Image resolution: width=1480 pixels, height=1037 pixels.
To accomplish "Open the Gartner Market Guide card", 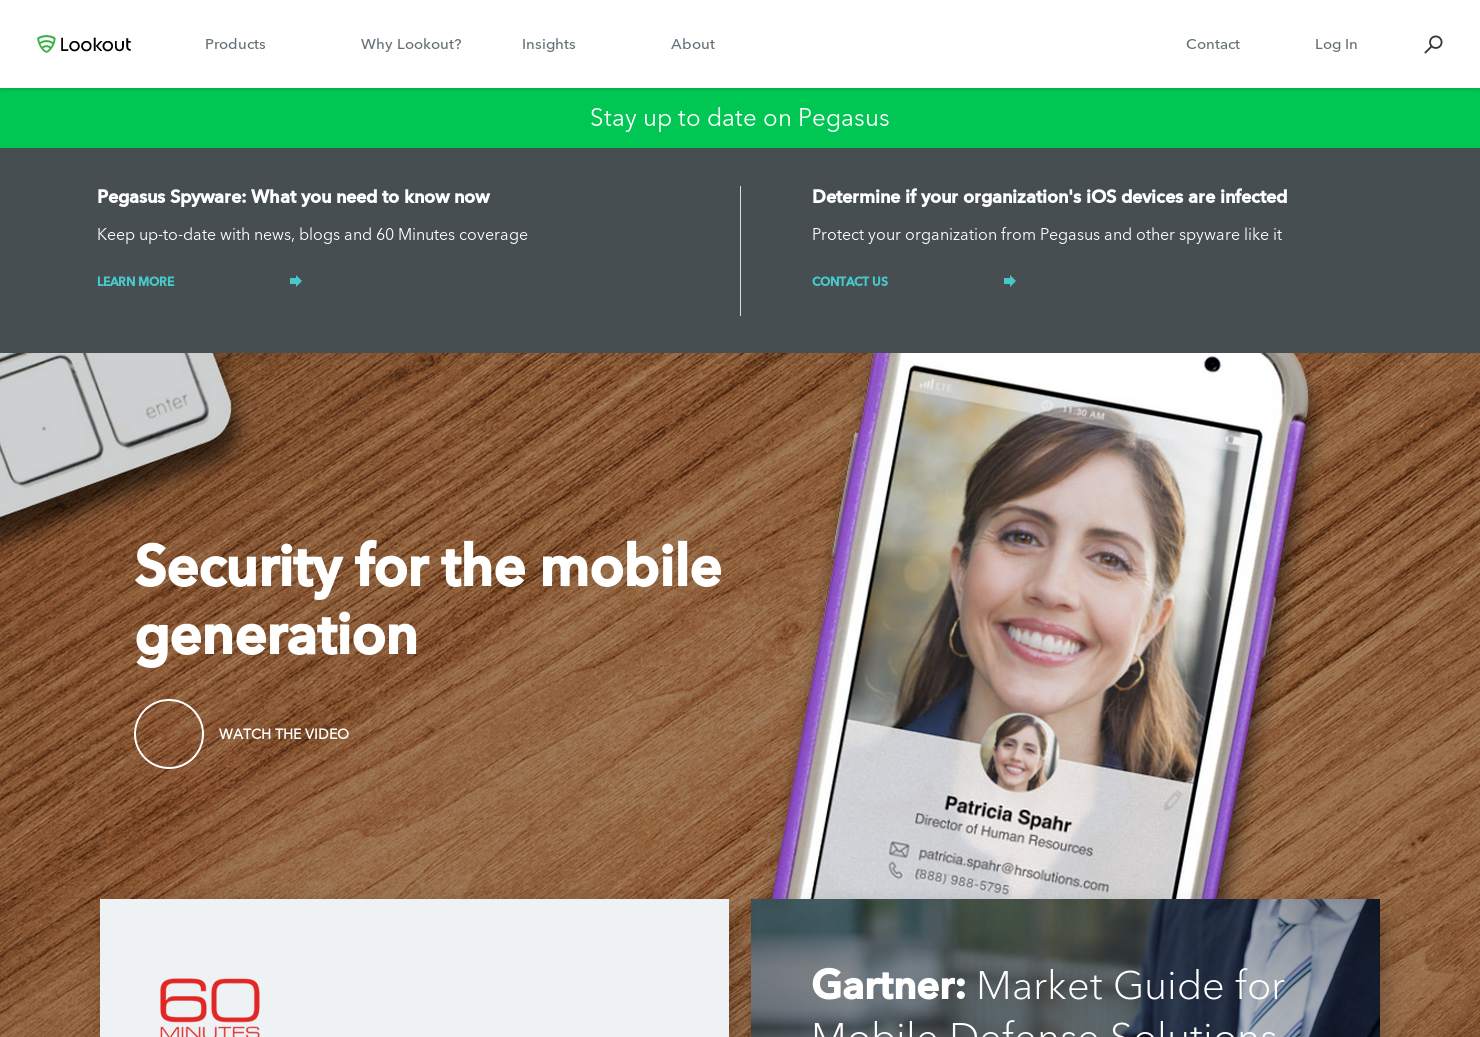I will pyautogui.click(x=1065, y=968).
